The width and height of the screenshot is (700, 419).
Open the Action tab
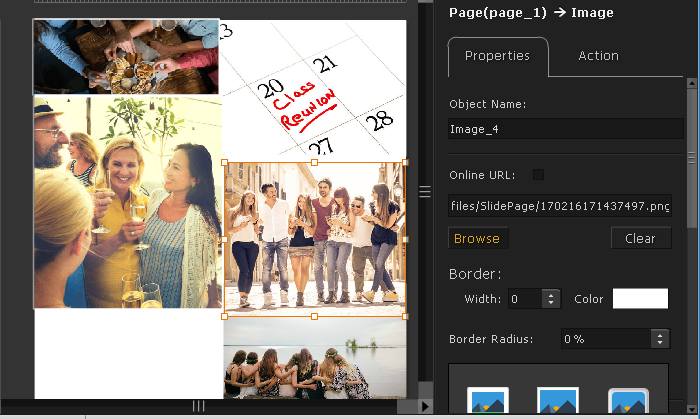(x=598, y=56)
